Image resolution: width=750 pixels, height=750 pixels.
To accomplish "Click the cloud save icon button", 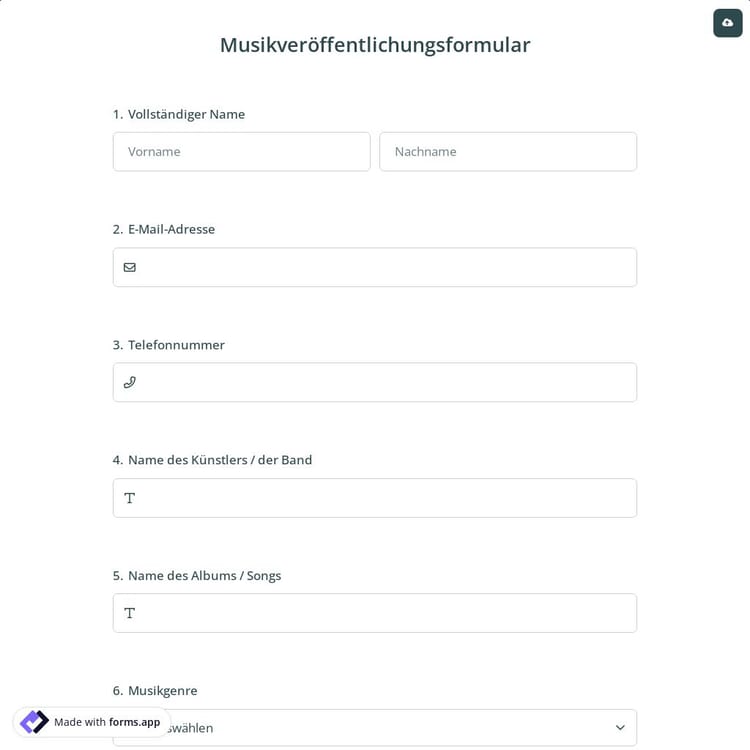I will pos(727,23).
